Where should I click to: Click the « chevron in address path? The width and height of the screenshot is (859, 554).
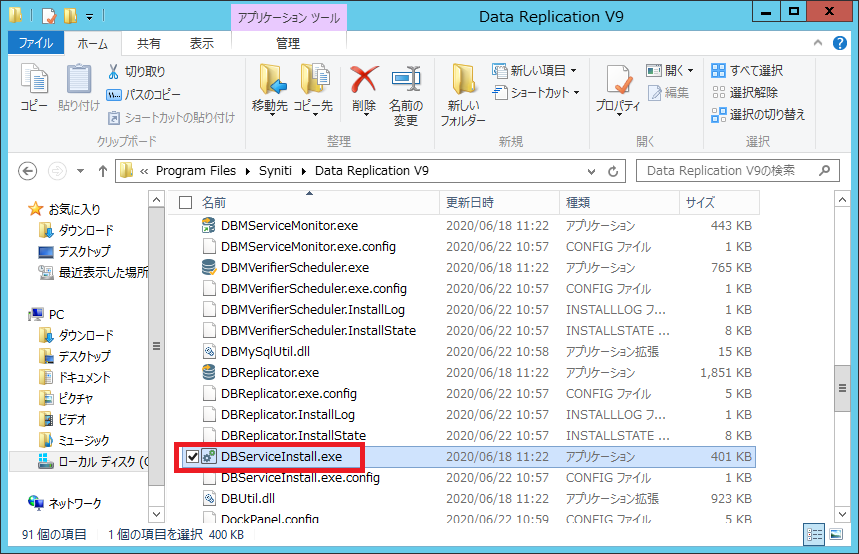pyautogui.click(x=144, y=172)
